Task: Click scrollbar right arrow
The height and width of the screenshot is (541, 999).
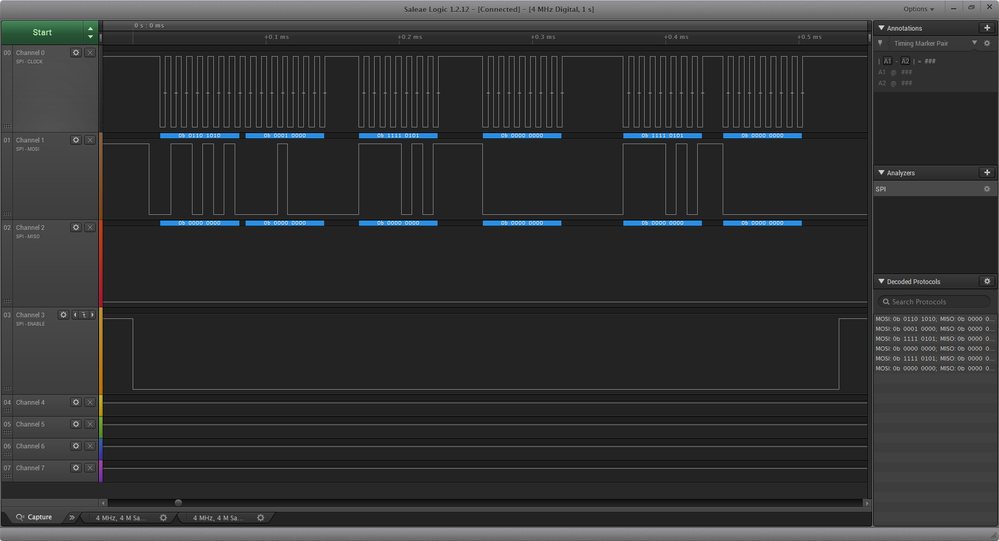Action: tap(866, 503)
